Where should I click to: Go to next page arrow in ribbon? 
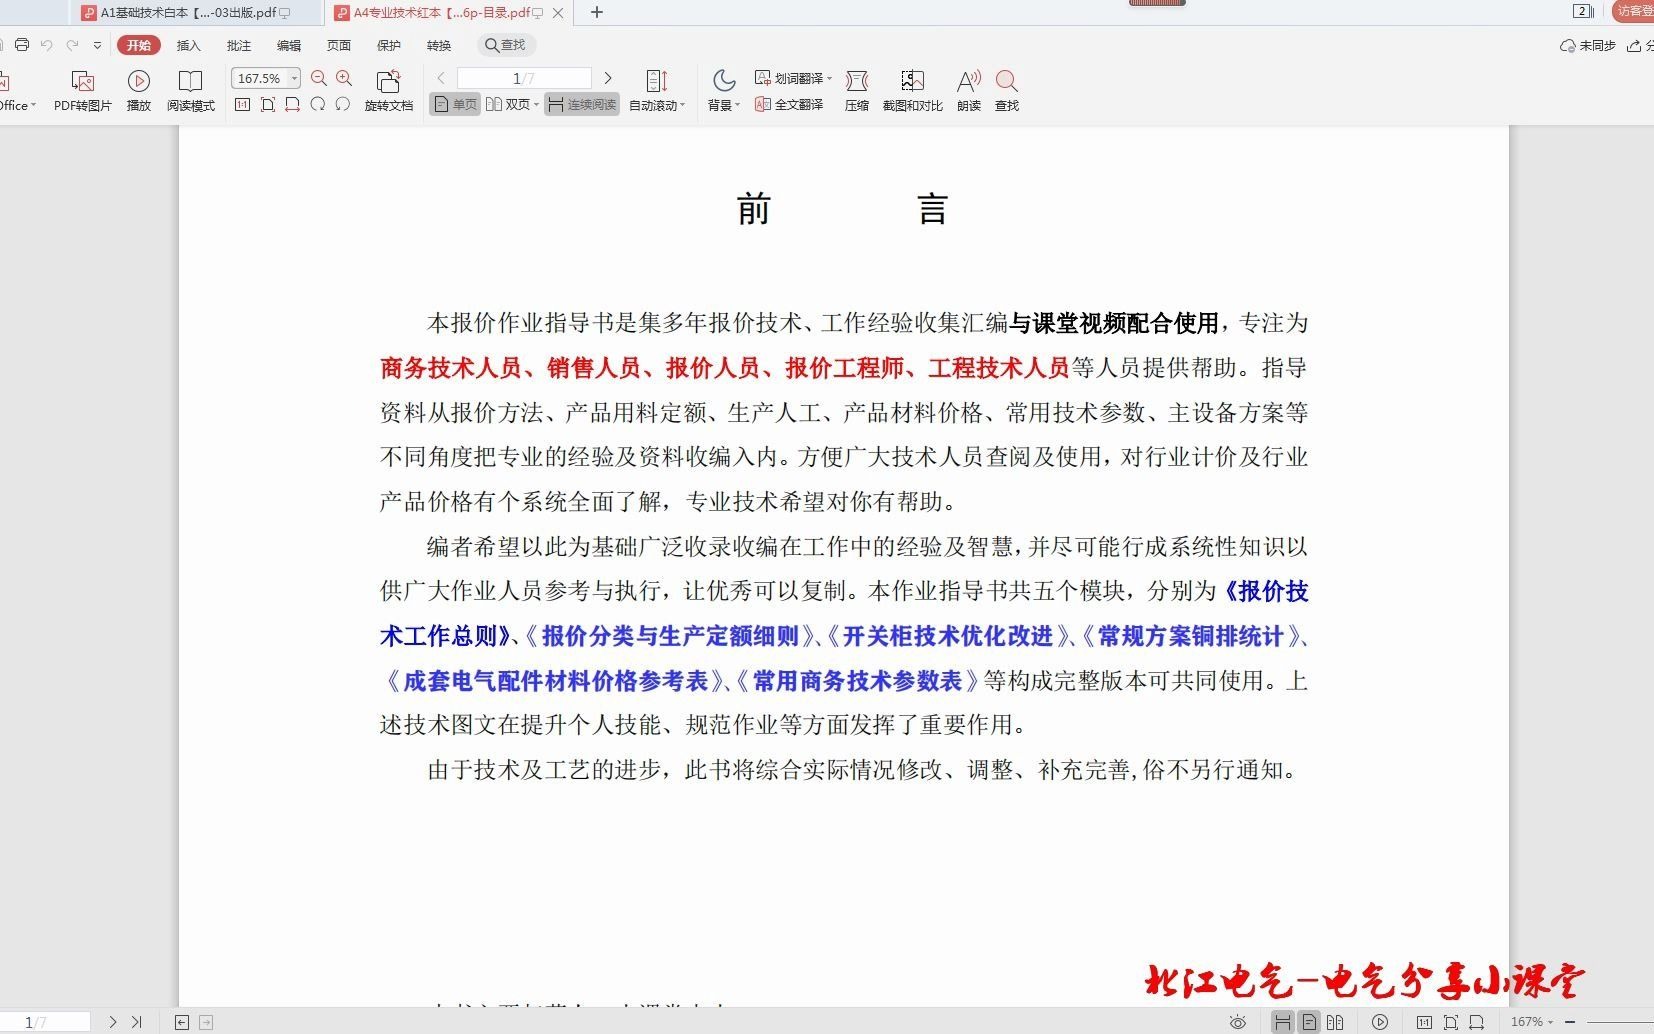[607, 78]
